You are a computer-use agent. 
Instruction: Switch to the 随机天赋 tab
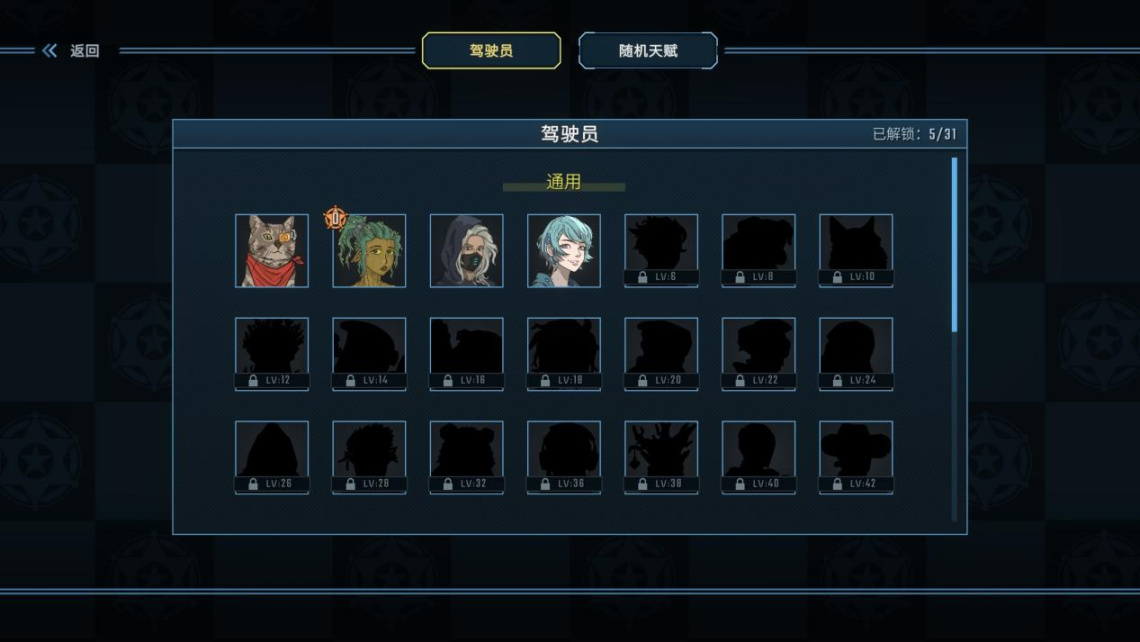pyautogui.click(x=648, y=51)
